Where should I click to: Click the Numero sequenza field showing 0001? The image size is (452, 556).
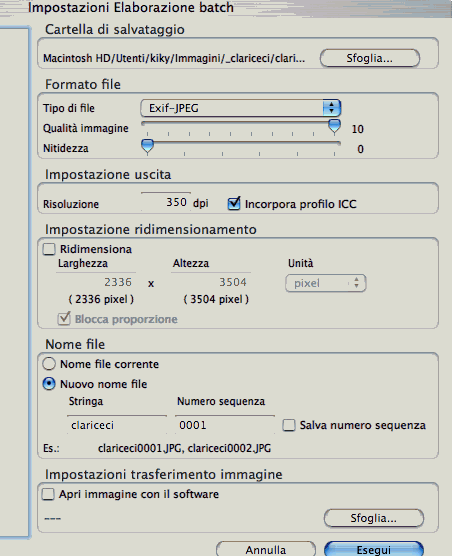[225, 425]
